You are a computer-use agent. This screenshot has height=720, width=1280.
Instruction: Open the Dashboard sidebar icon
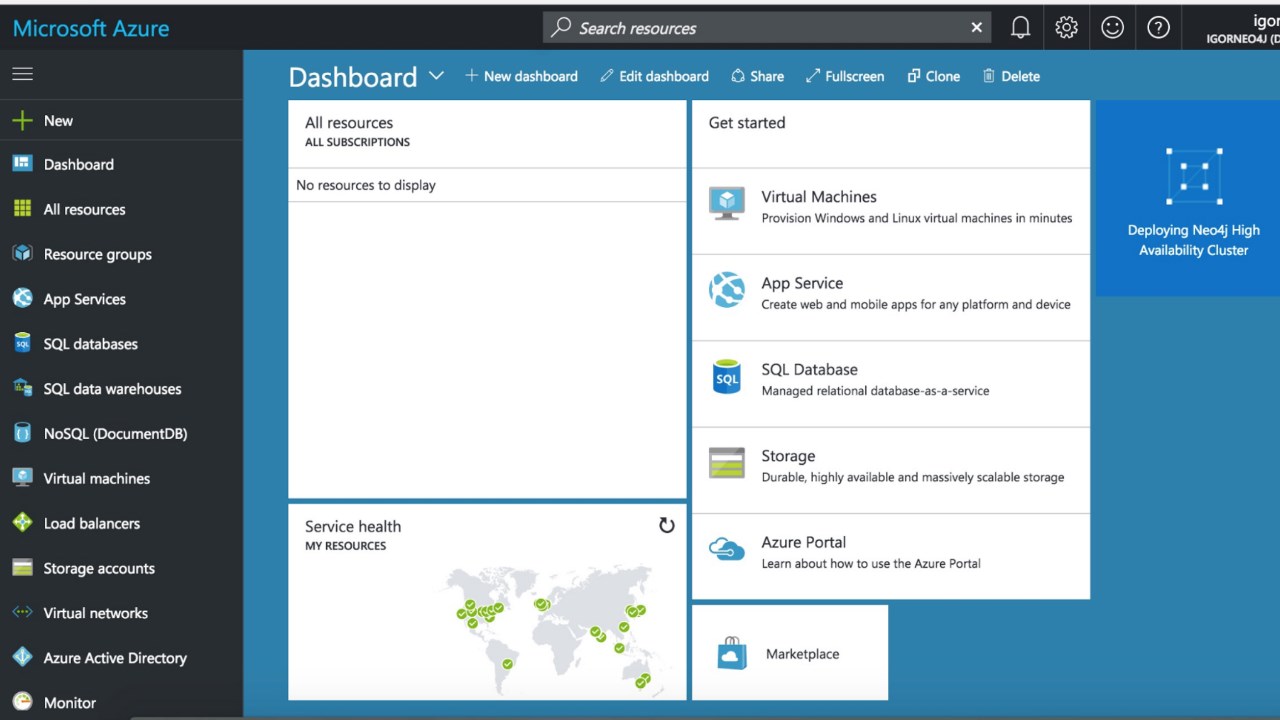coord(22,164)
